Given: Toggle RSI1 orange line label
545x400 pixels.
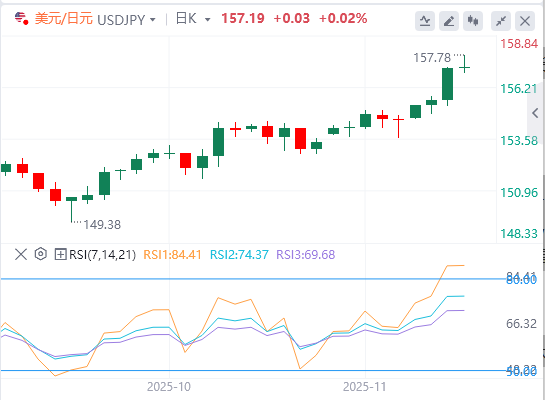Looking at the screenshot, I should (172, 255).
